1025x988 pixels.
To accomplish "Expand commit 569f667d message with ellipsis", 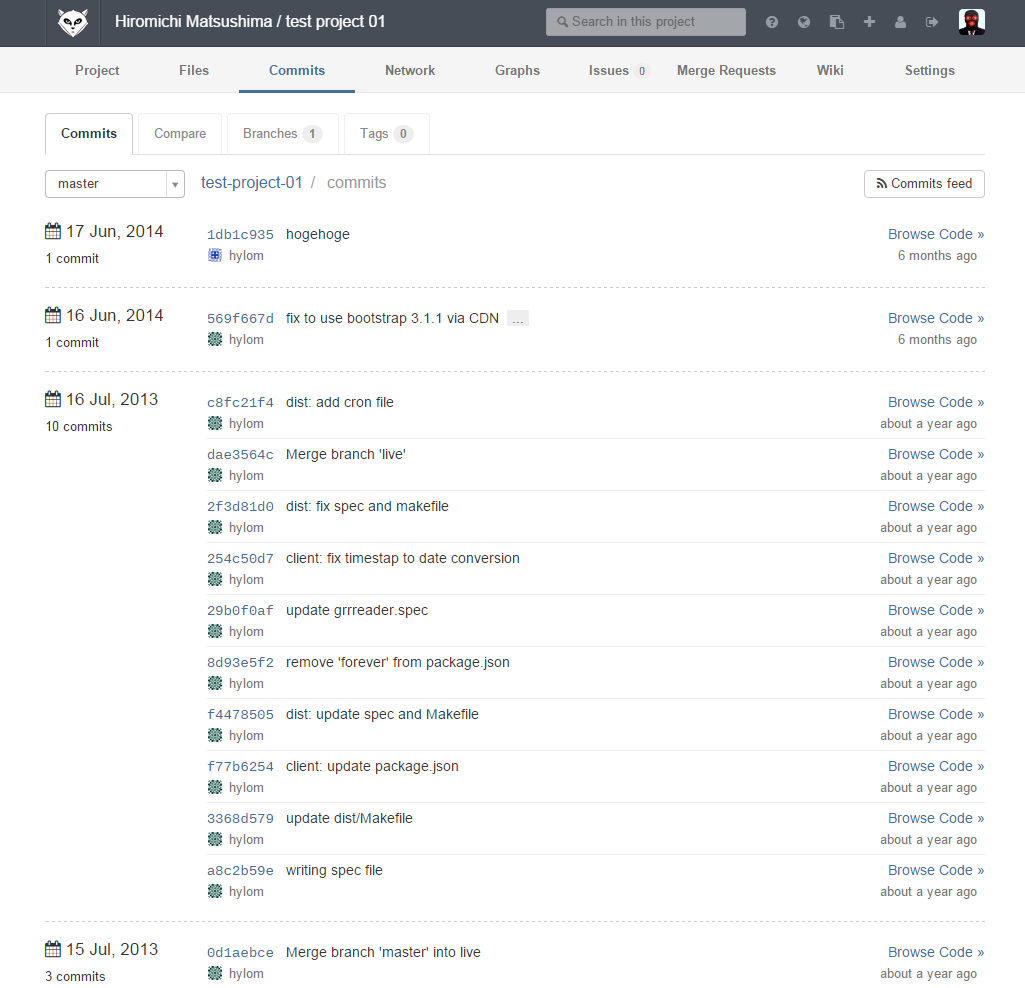I will tap(517, 319).
